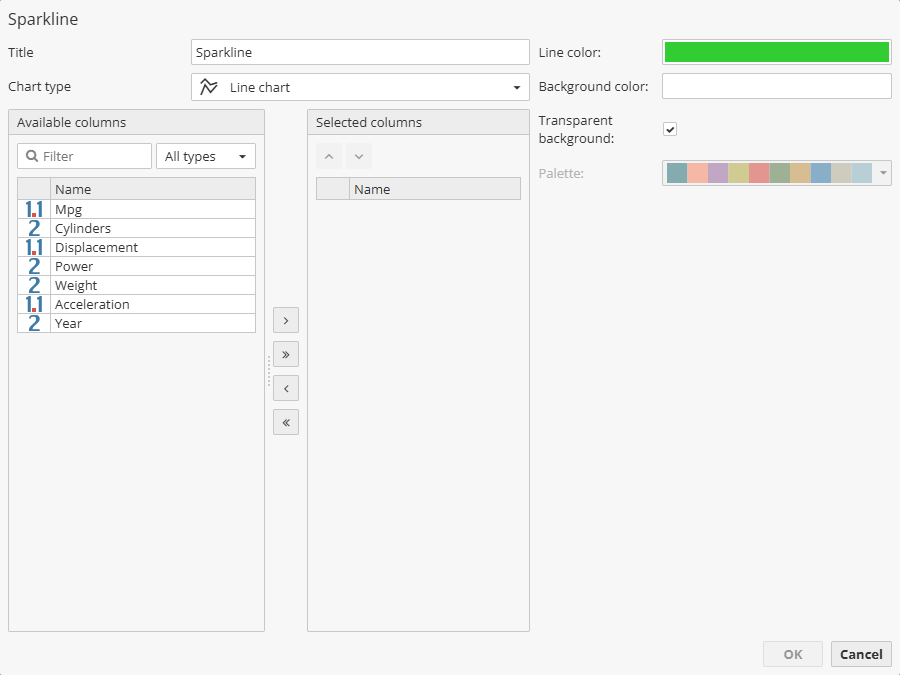The width and height of the screenshot is (900, 675).
Task: Open the Chart type dropdown
Action: [x=519, y=87]
